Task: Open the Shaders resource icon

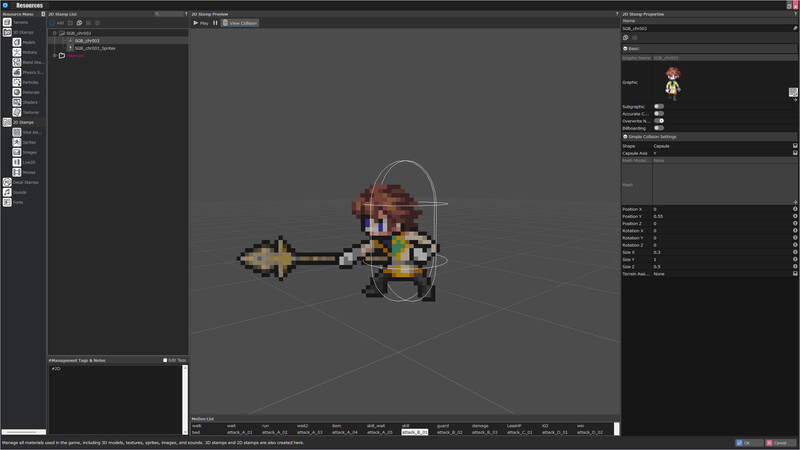Action: [17, 102]
